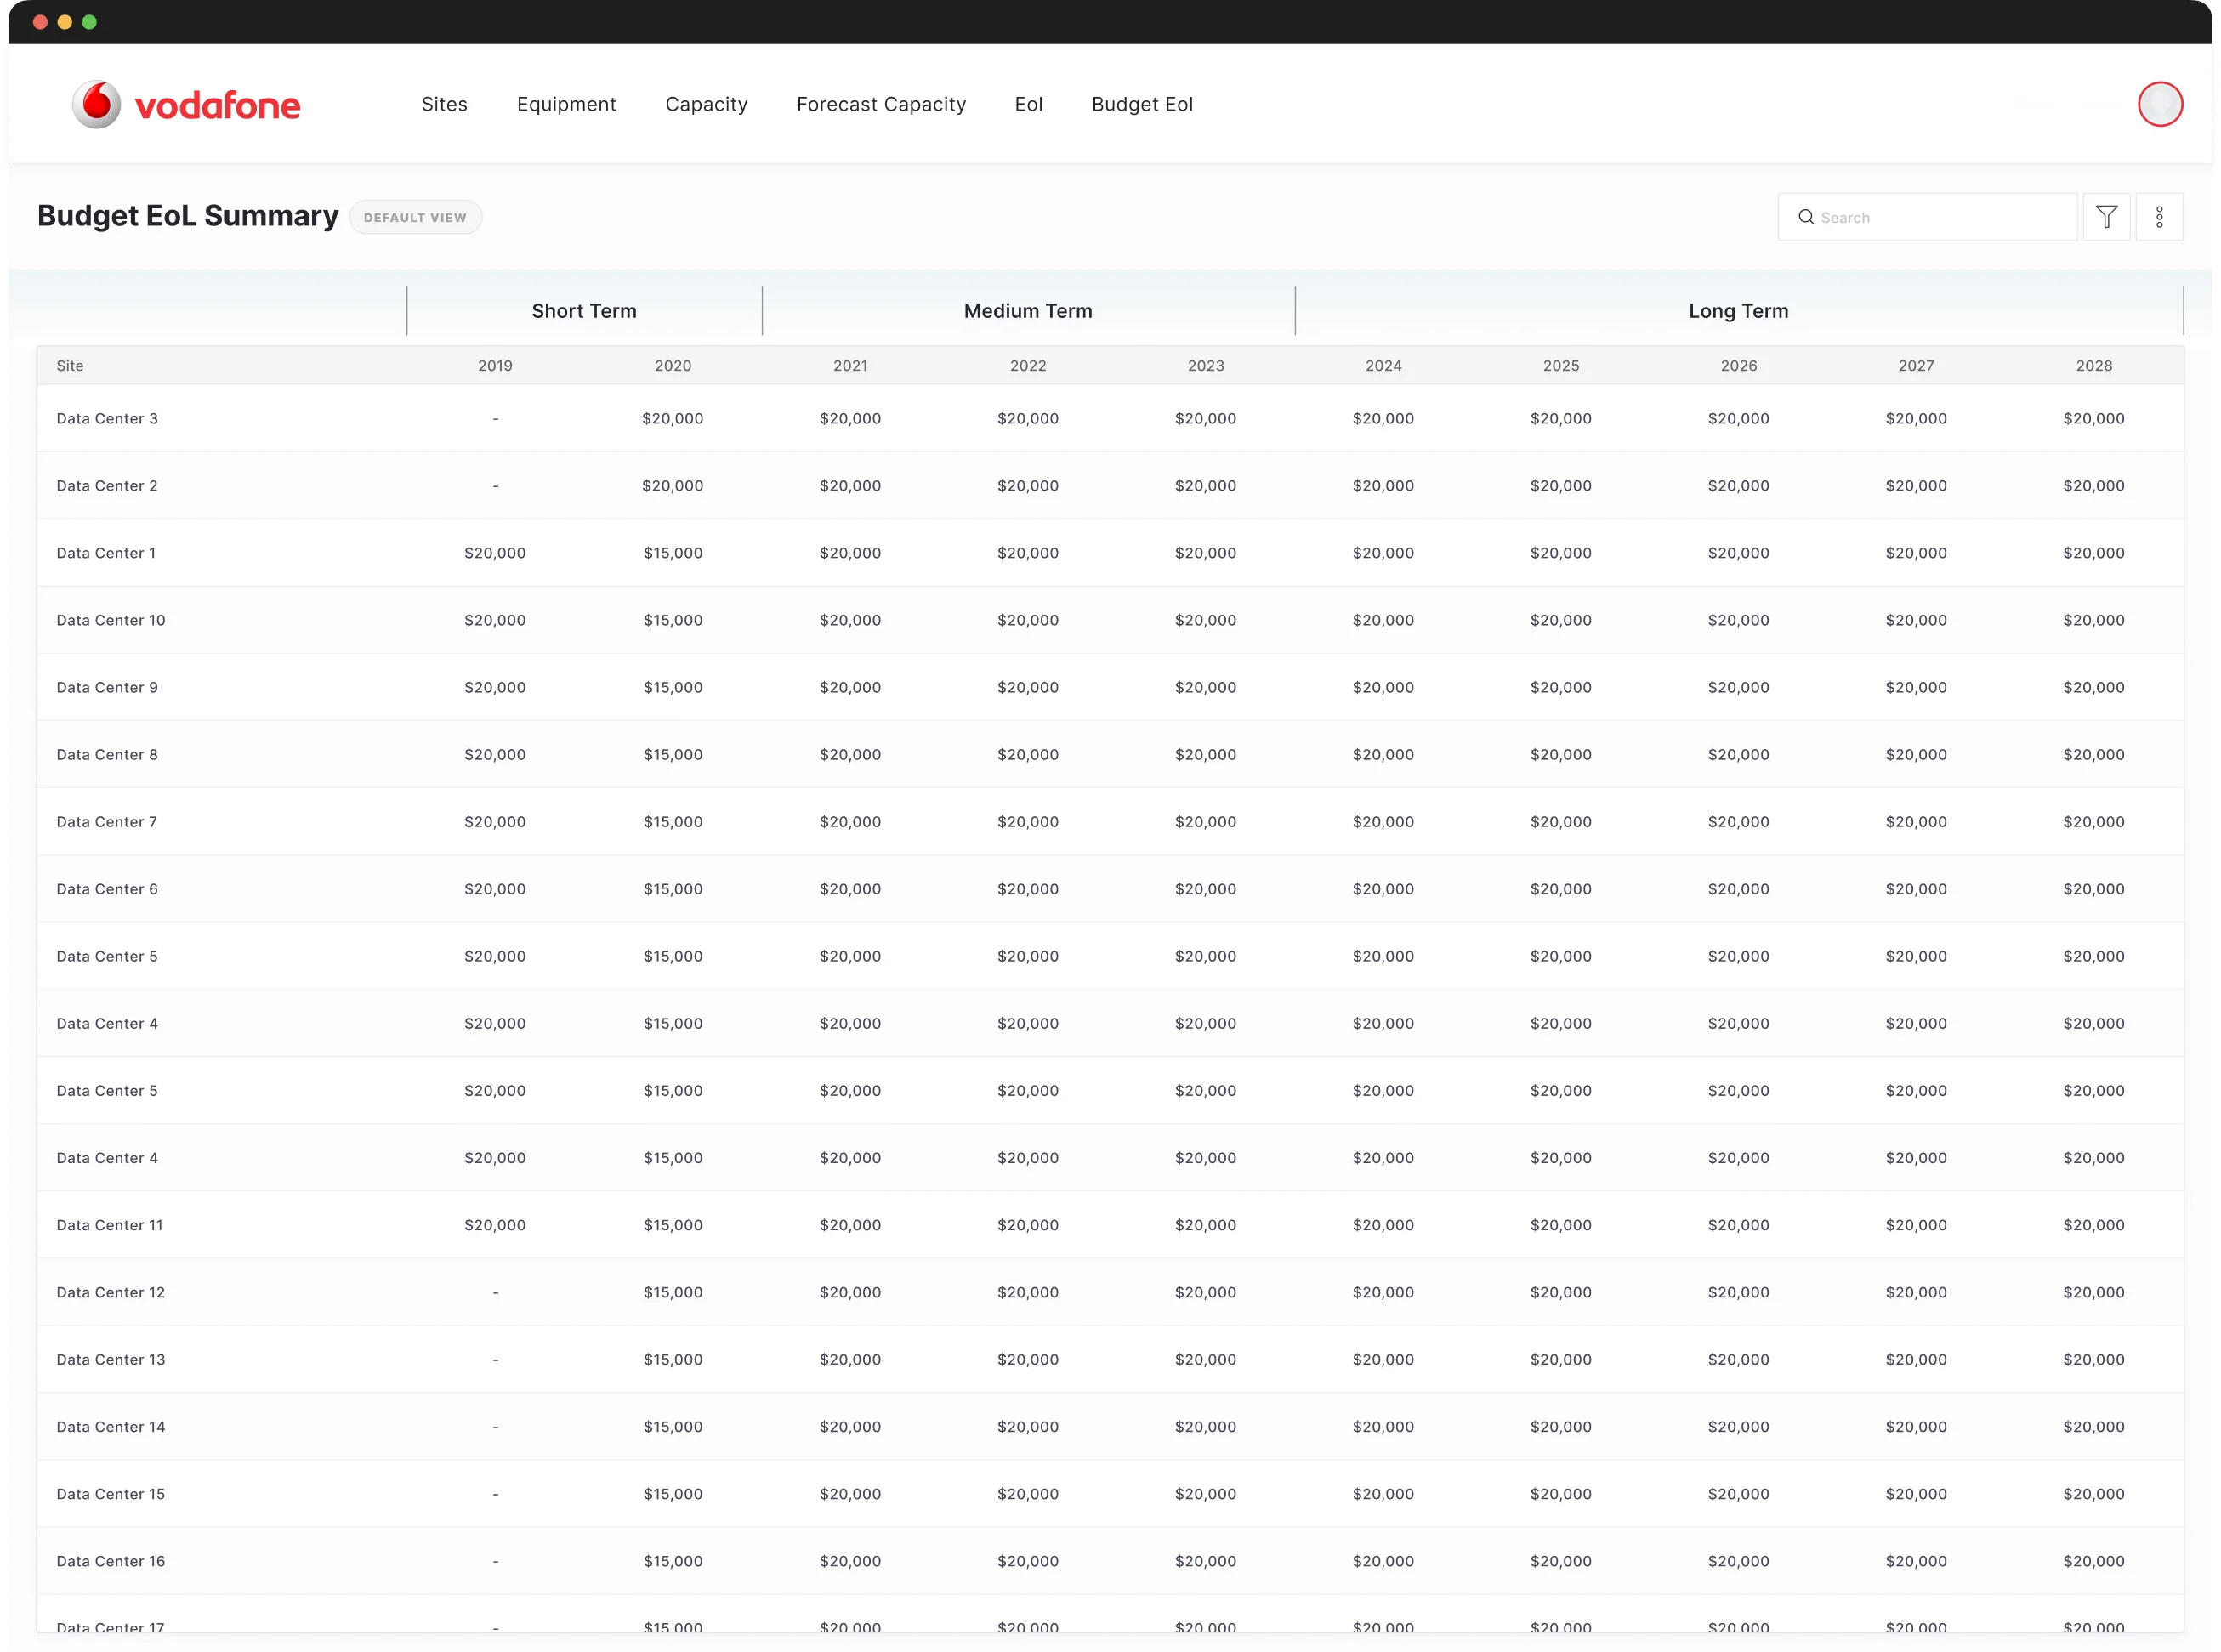Open the filter options panel
The width and height of the screenshot is (2221, 1652).
[2107, 217]
